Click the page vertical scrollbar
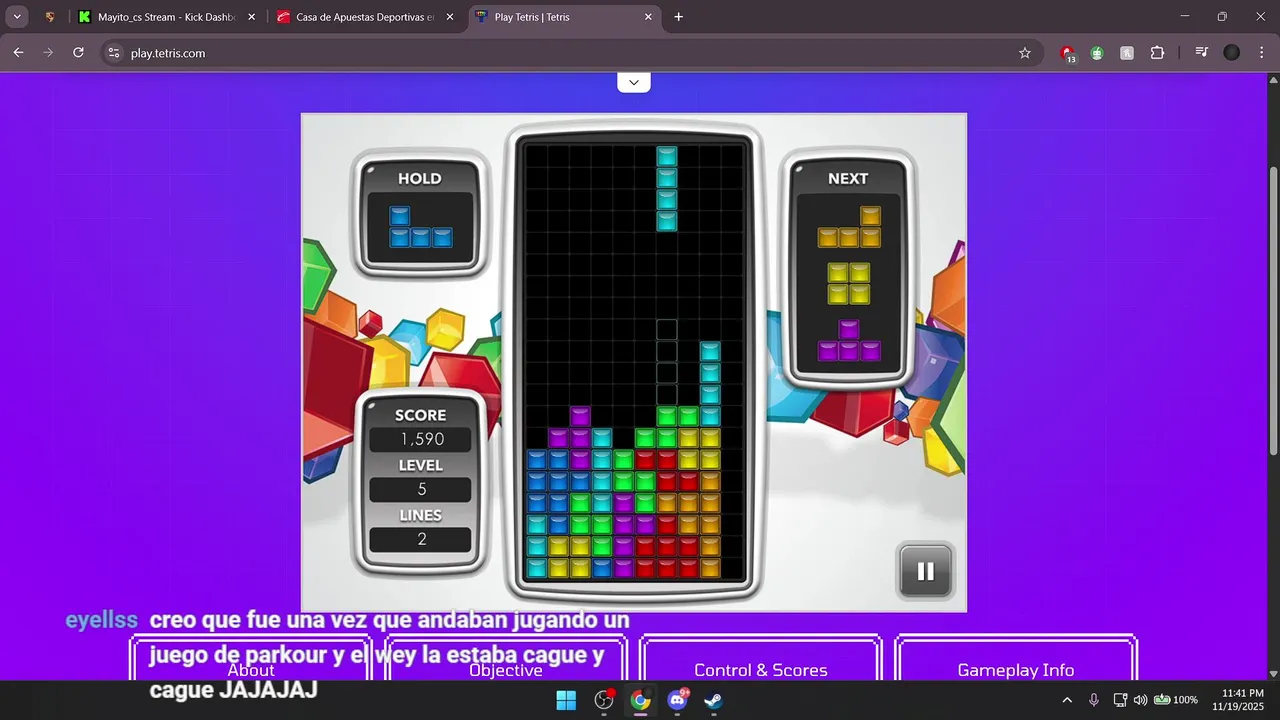 click(x=1273, y=310)
